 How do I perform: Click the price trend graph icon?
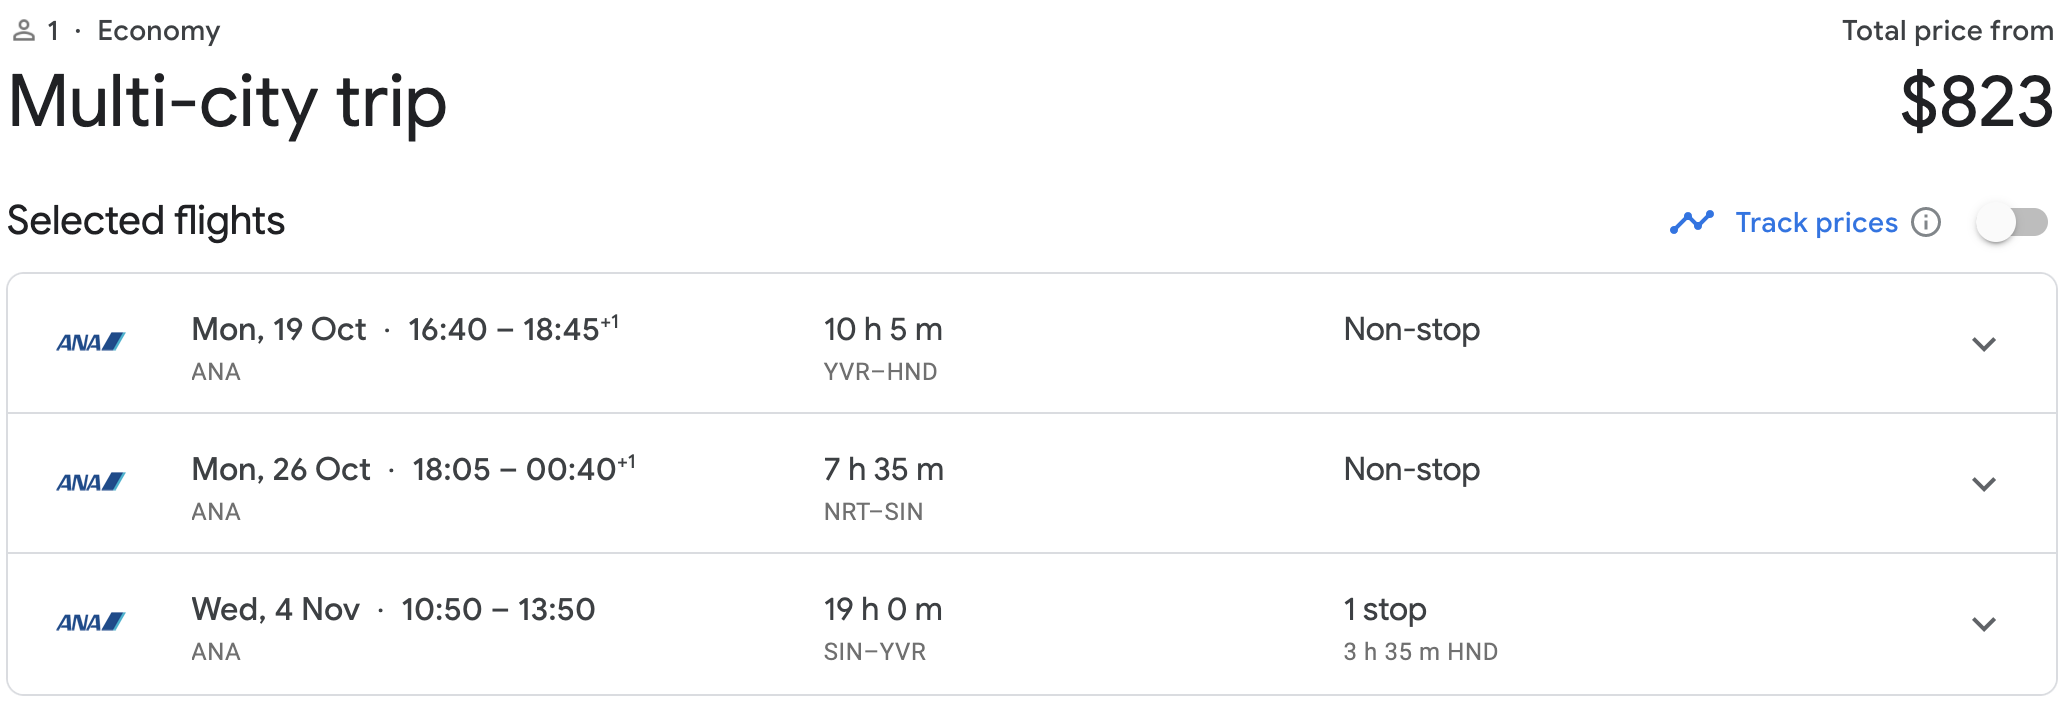coord(1692,222)
